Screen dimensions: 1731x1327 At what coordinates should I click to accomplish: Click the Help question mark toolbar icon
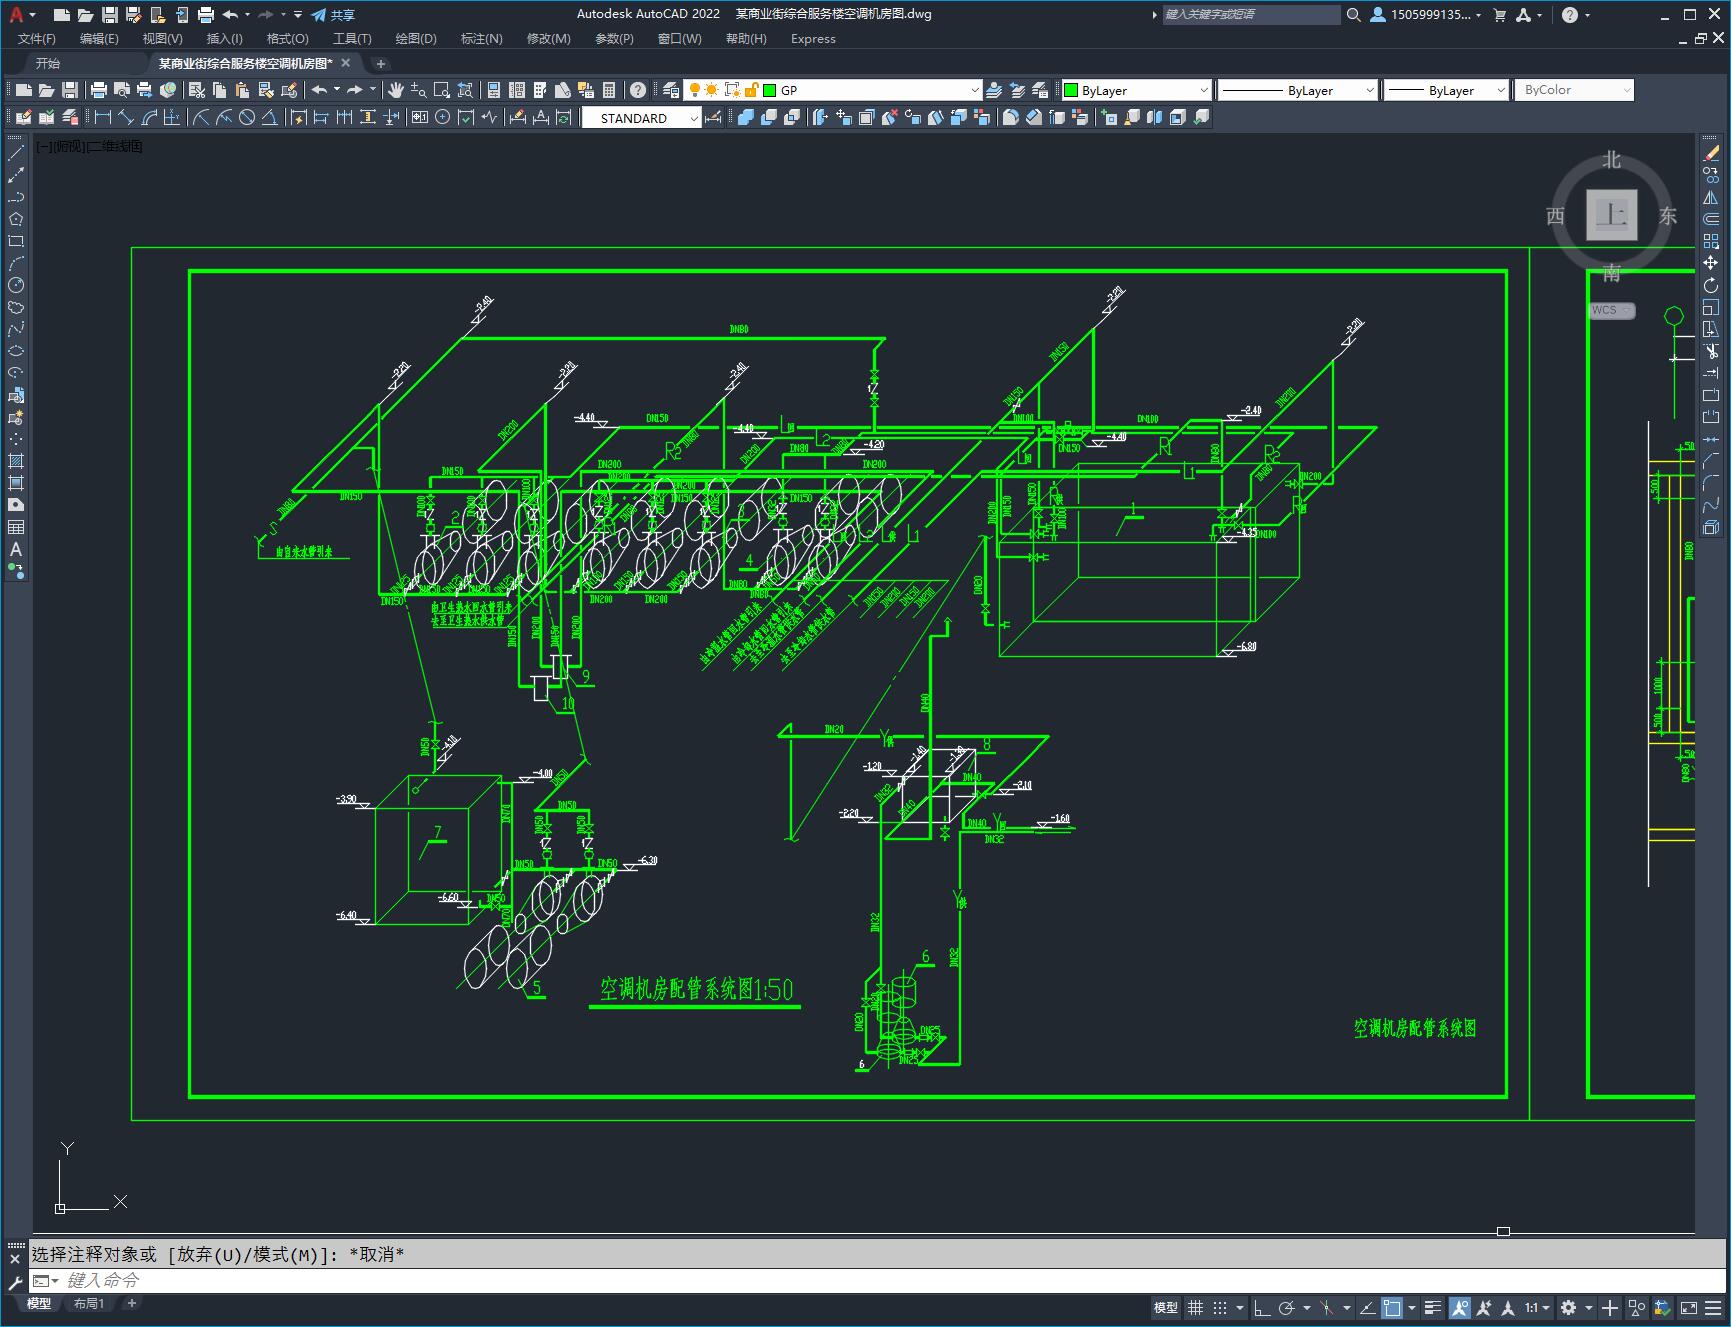(638, 90)
